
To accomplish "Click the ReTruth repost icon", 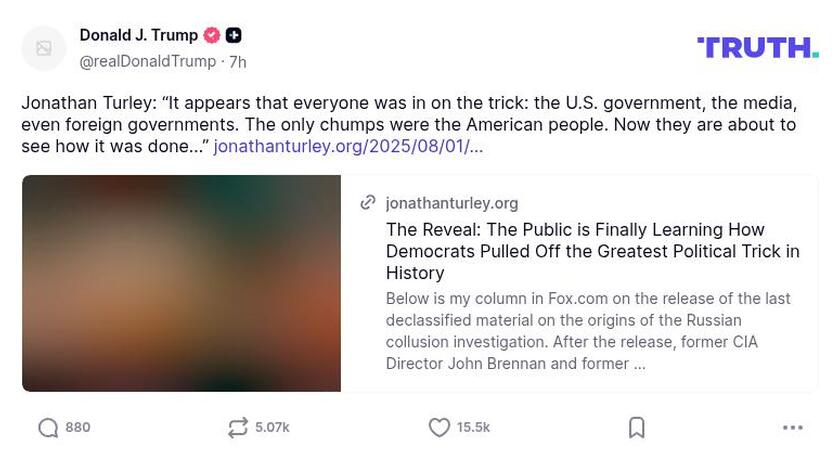I will point(237,428).
